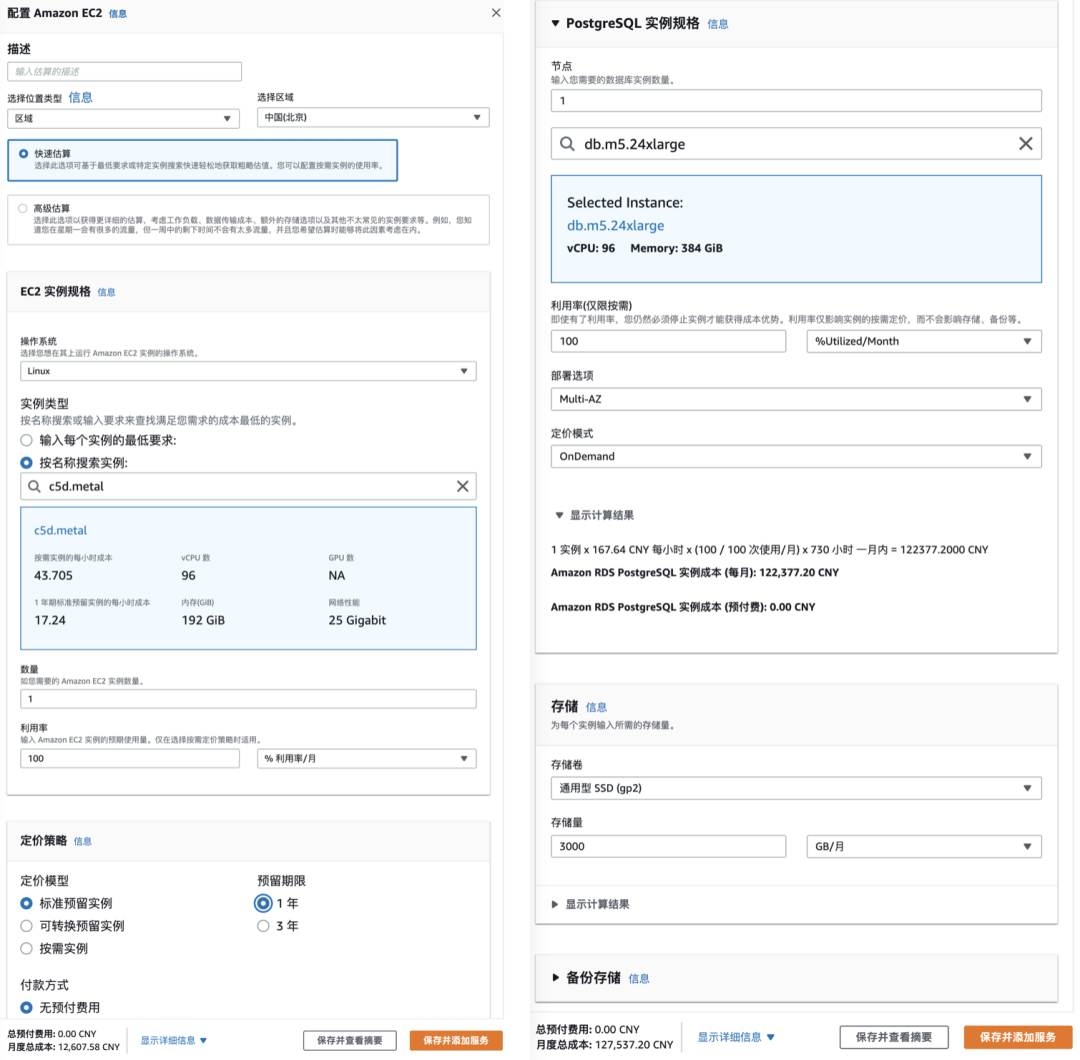
Task: Open the 定价模式 OnDemand dropdown
Action: (x=796, y=456)
